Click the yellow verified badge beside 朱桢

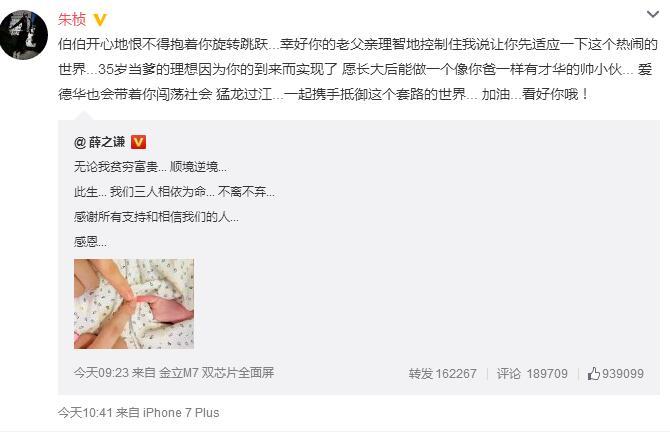(100, 20)
